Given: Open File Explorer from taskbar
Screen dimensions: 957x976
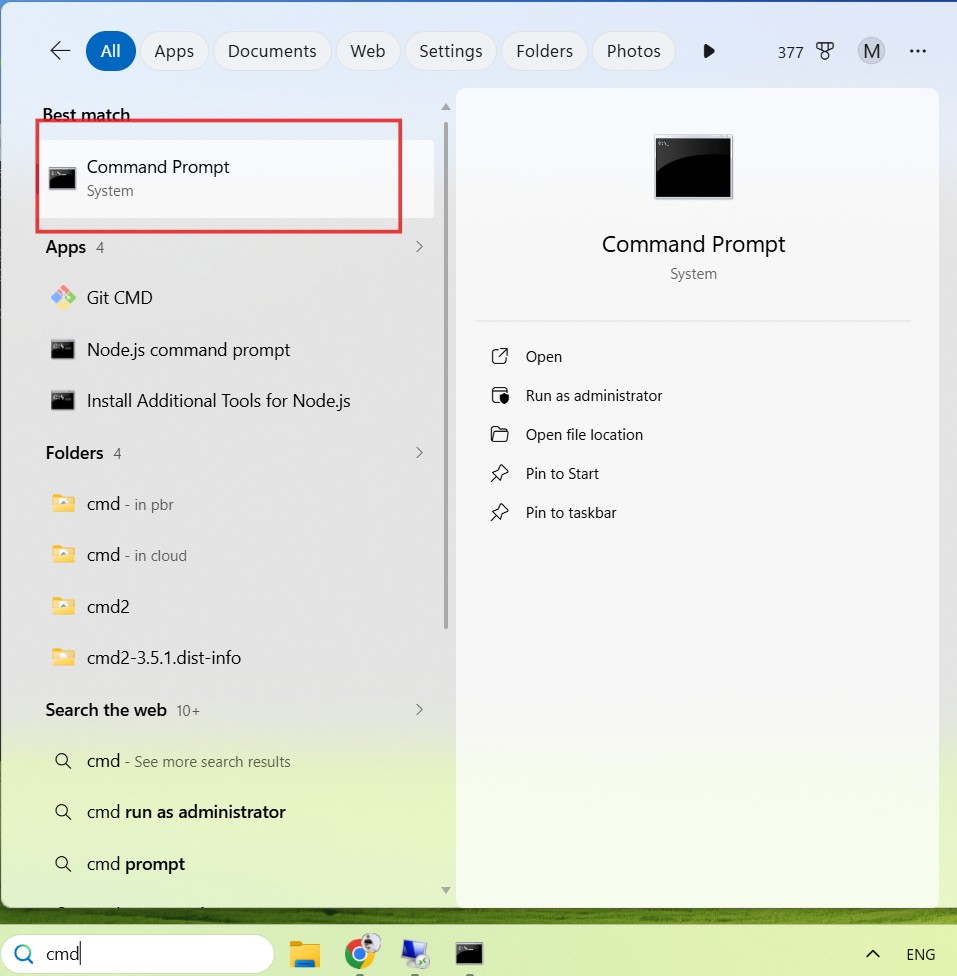Looking at the screenshot, I should (304, 954).
